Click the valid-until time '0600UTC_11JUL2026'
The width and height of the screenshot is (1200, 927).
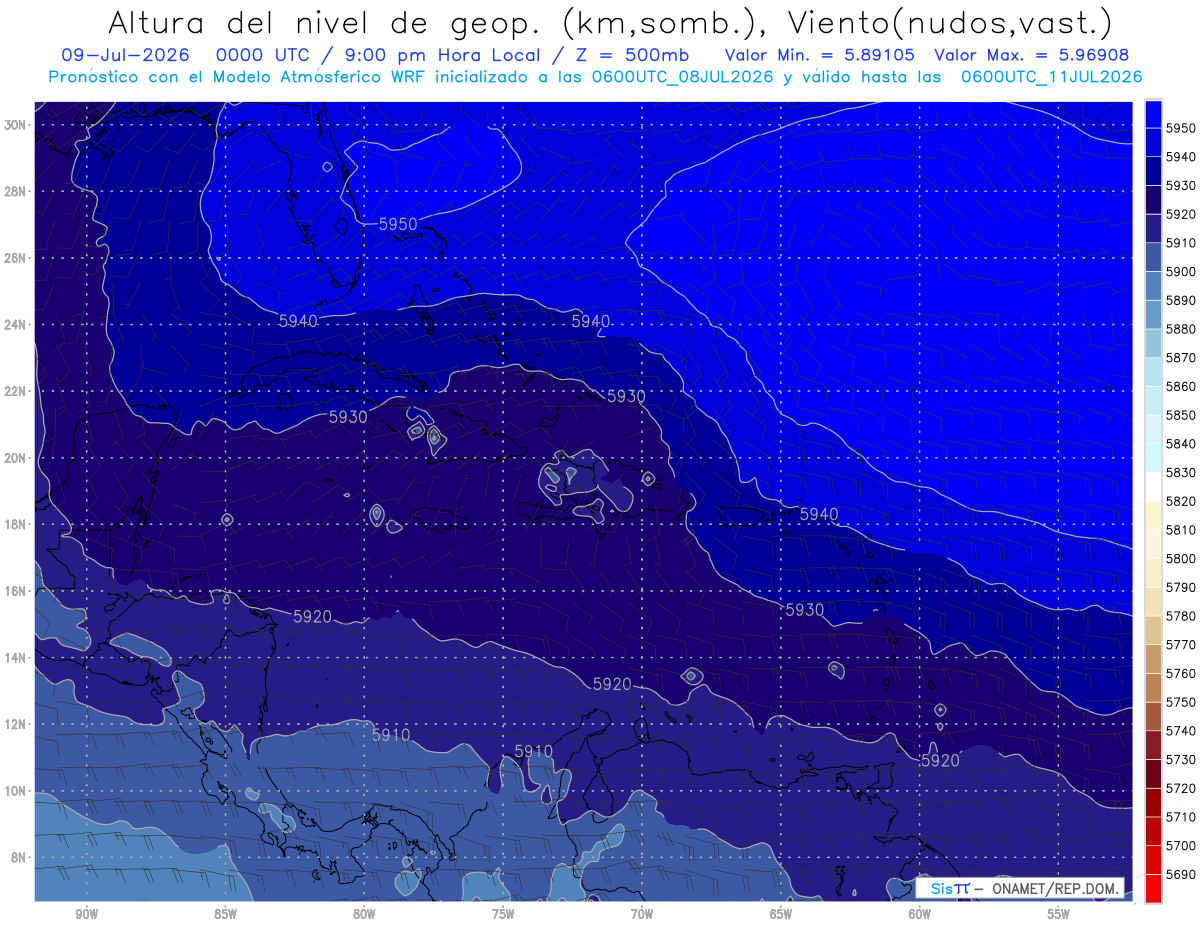point(1051,76)
